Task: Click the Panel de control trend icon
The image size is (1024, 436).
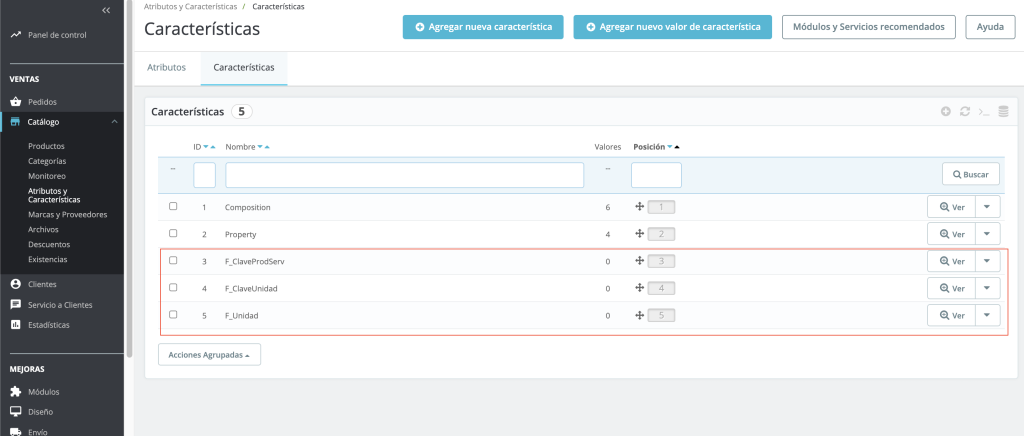Action: click(x=16, y=35)
